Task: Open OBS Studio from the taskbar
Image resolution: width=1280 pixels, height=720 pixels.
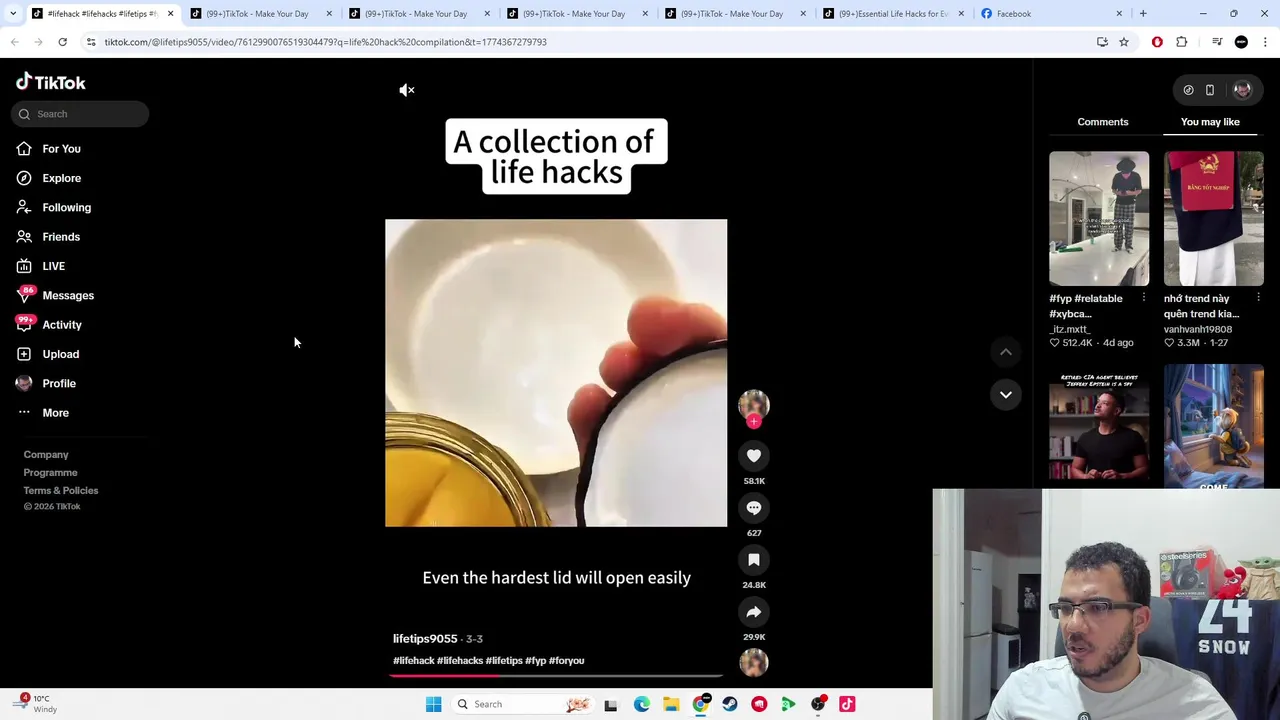Action: coord(818,704)
